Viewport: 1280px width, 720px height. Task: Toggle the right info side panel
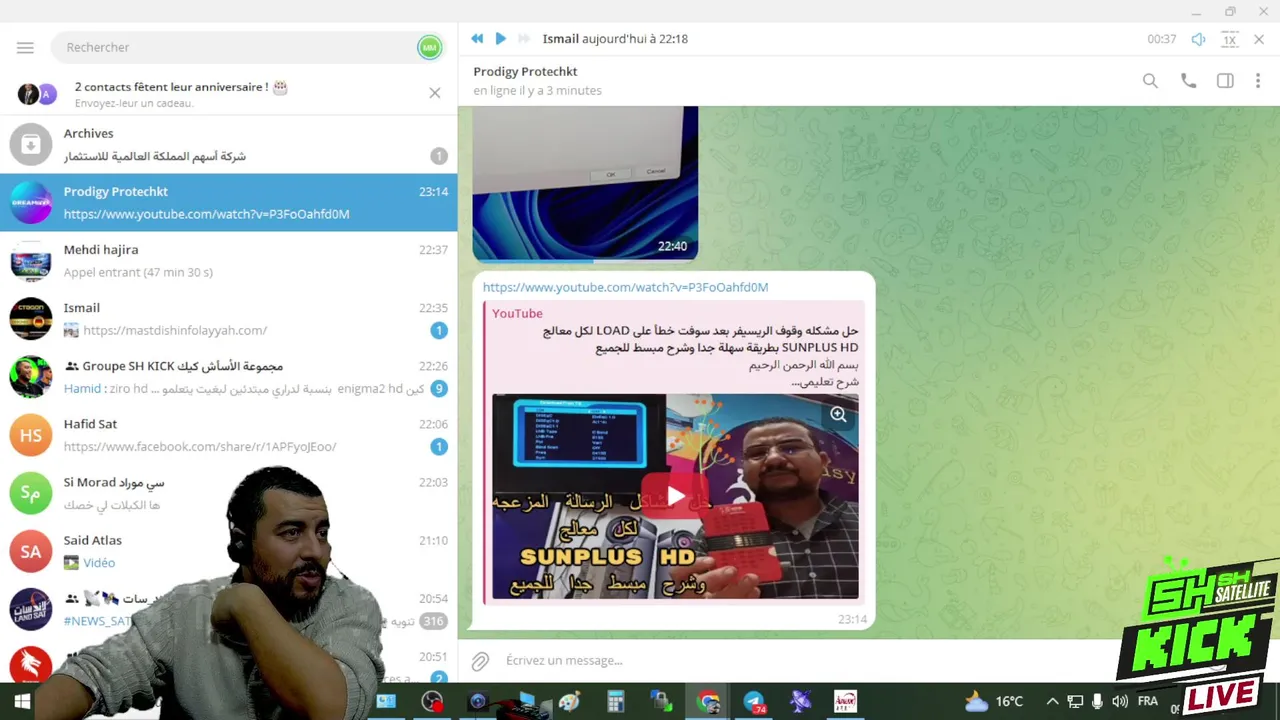[1225, 81]
